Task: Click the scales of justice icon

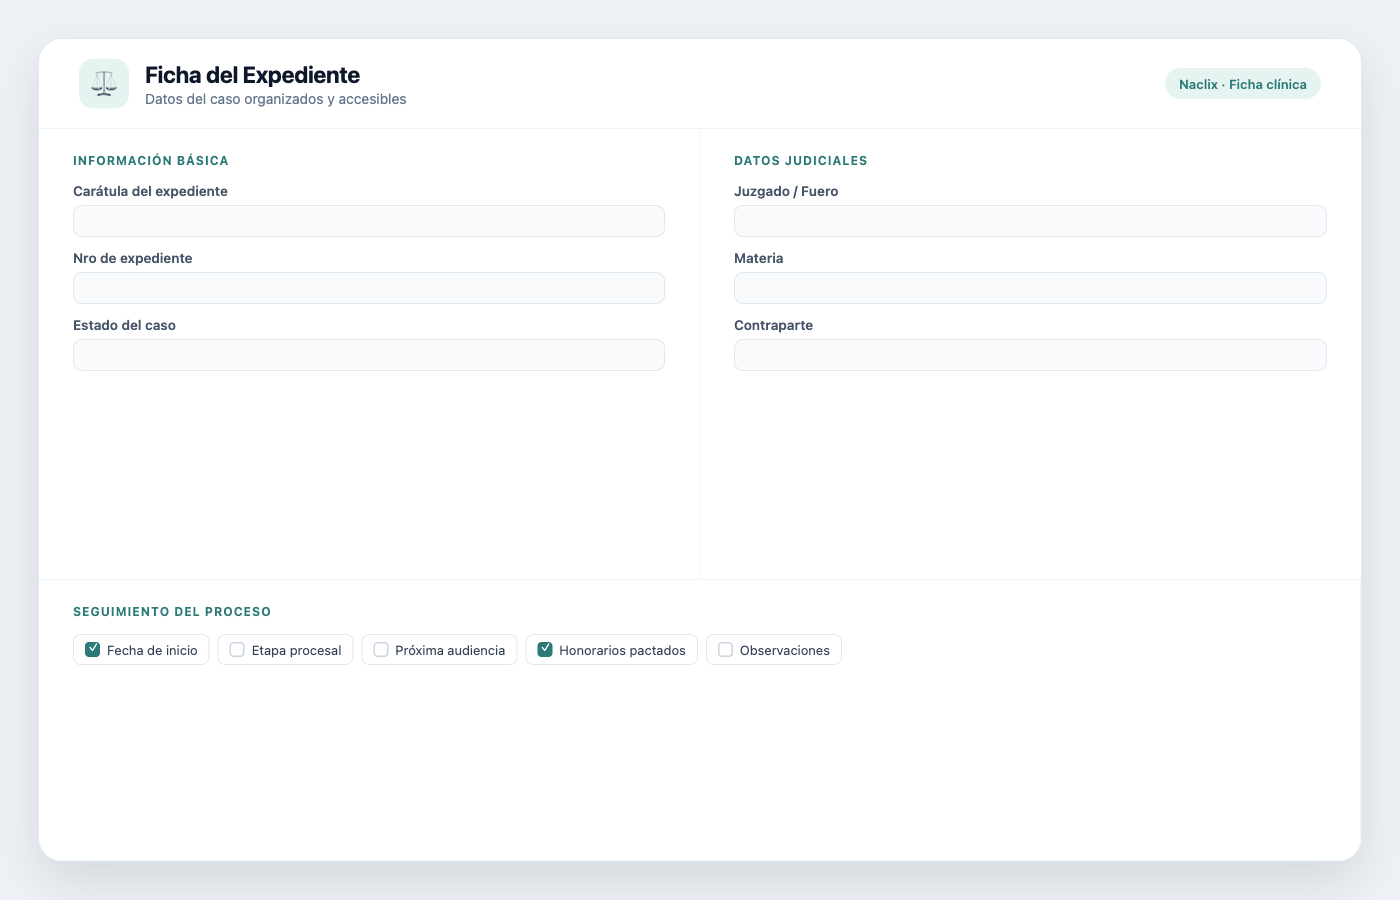Action: pos(104,84)
